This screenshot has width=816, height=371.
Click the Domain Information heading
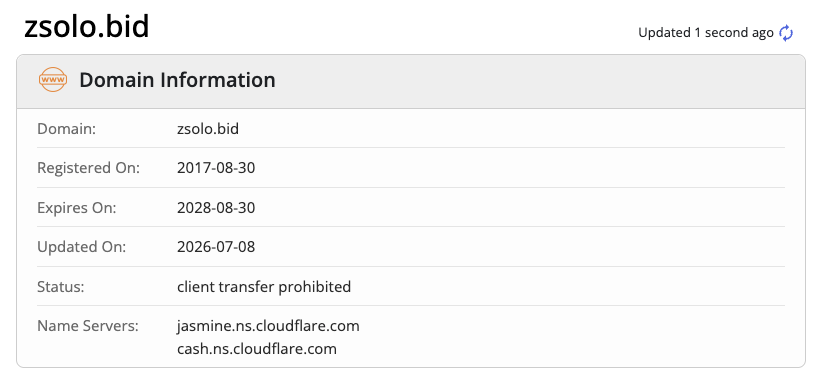click(177, 80)
